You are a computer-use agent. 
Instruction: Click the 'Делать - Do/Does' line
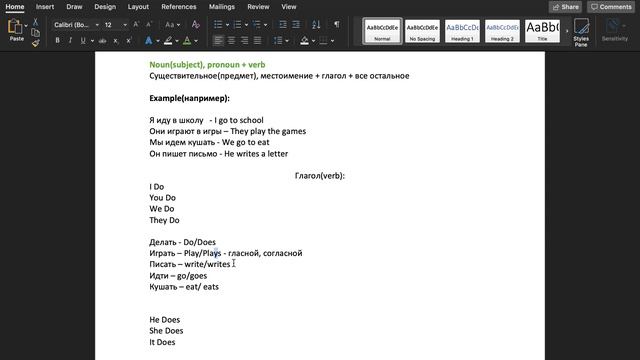[182, 242]
